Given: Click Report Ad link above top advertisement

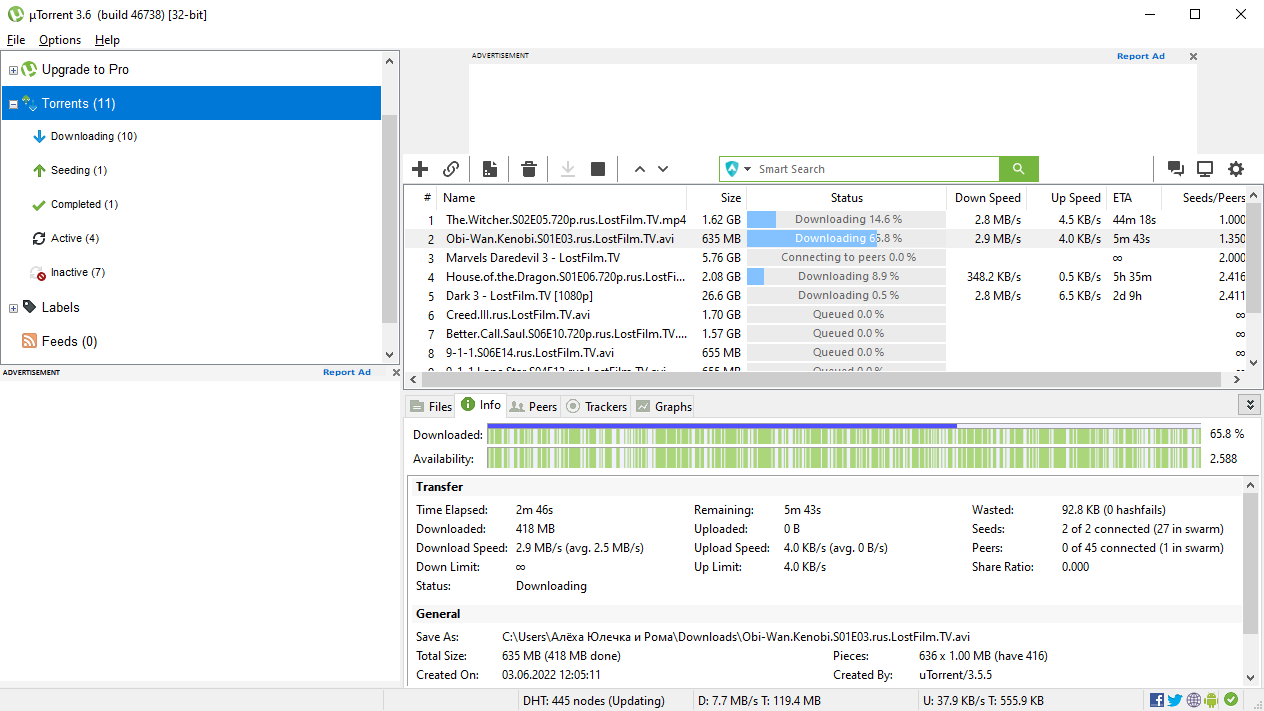Looking at the screenshot, I should (x=1141, y=56).
